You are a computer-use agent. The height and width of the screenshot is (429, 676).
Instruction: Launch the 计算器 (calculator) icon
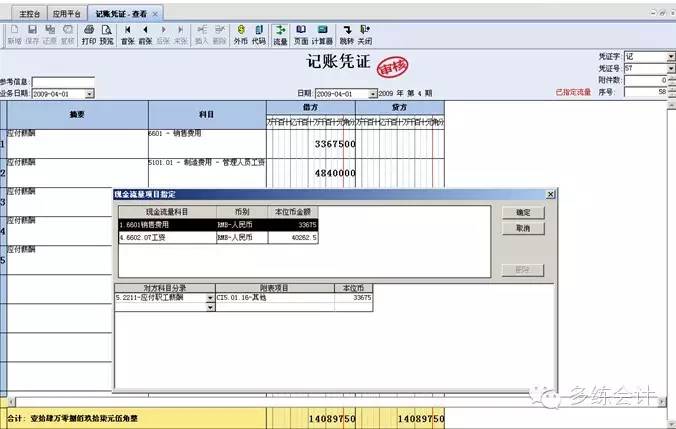[322, 34]
